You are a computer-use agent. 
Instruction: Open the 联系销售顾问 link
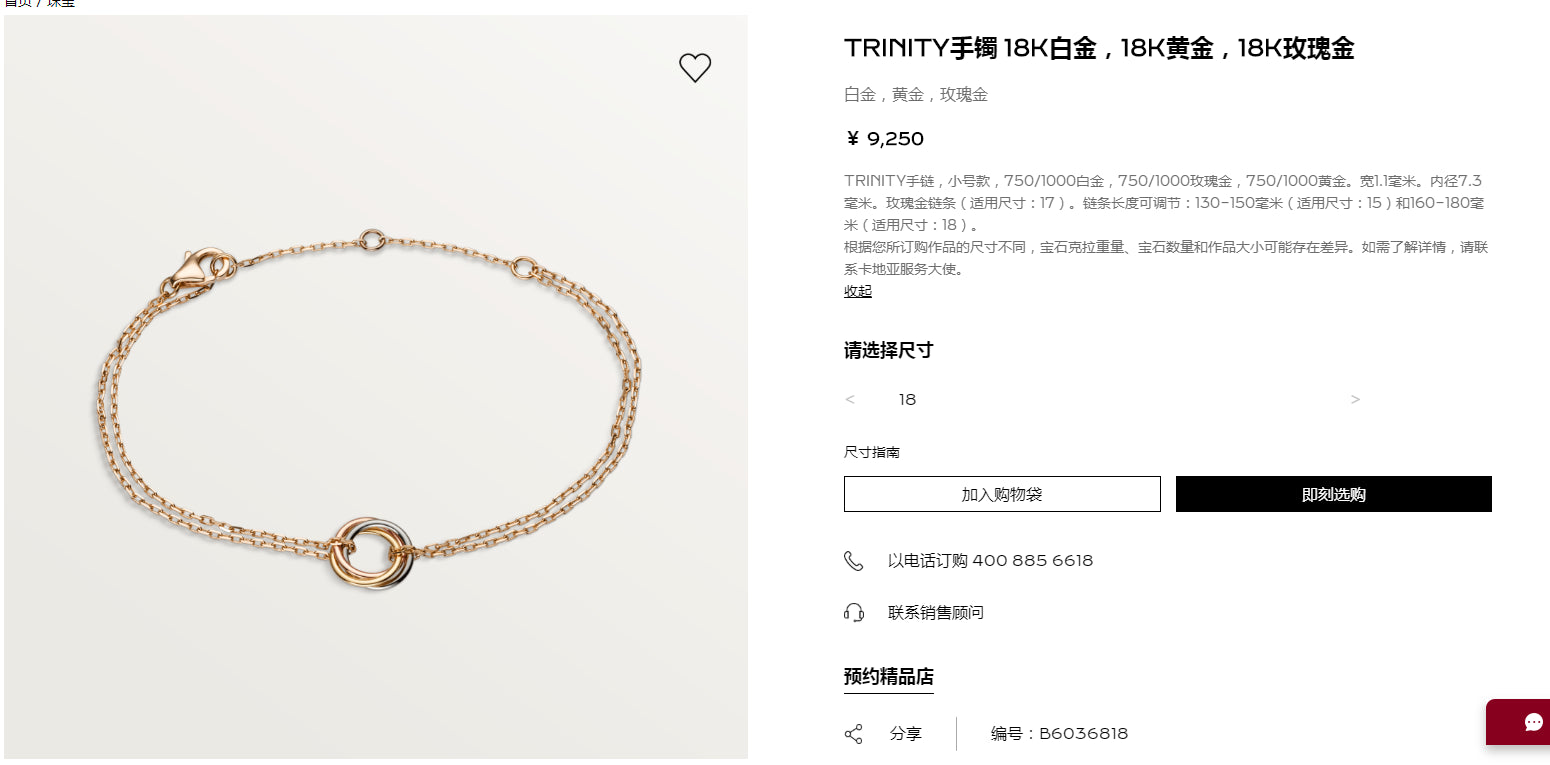tap(936, 612)
